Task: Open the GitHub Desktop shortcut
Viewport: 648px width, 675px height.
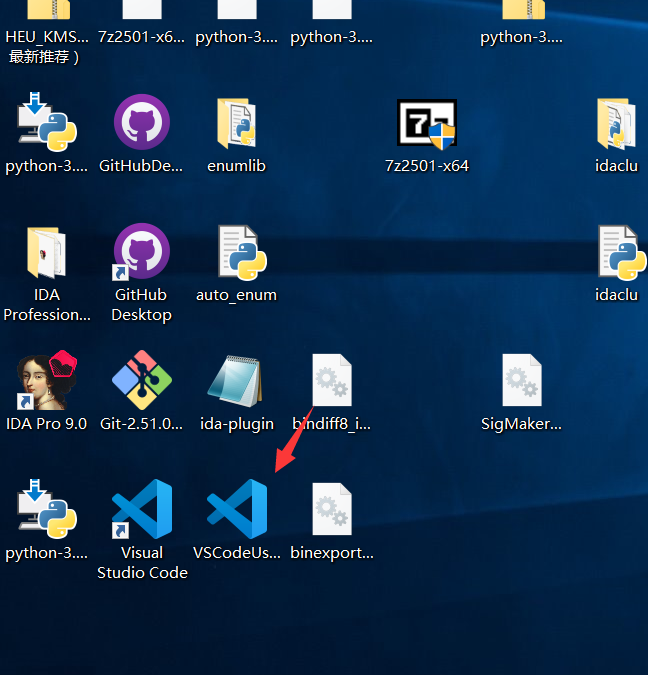Action: click(x=142, y=252)
